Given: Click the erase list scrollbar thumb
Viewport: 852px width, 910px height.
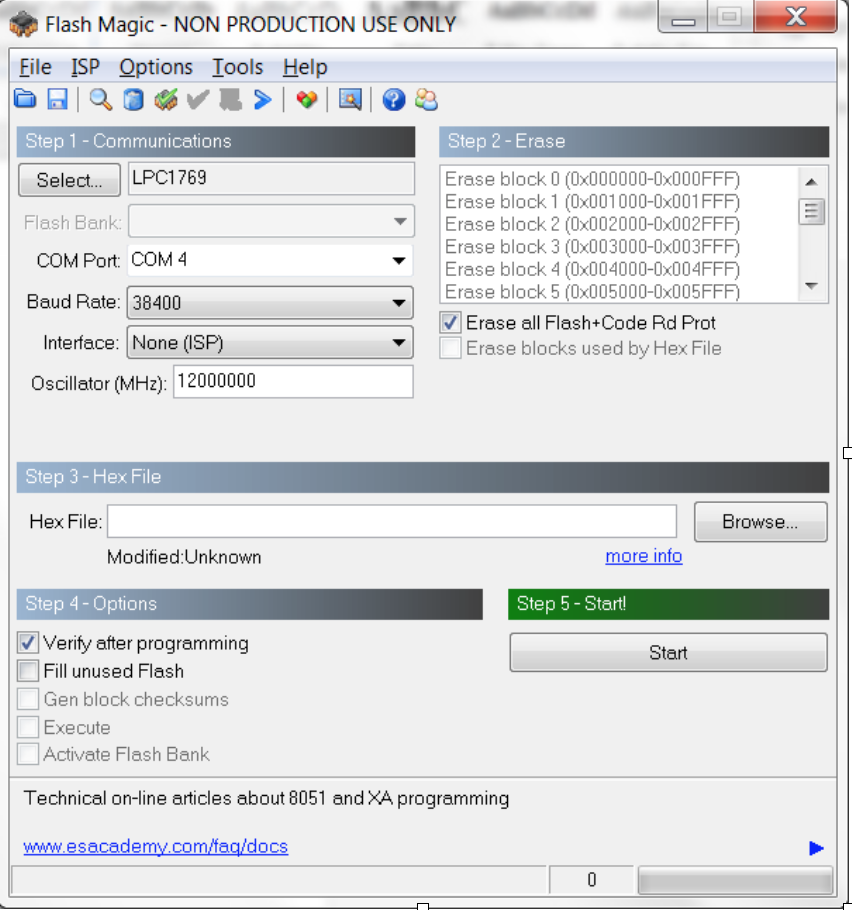Looking at the screenshot, I should (811, 211).
